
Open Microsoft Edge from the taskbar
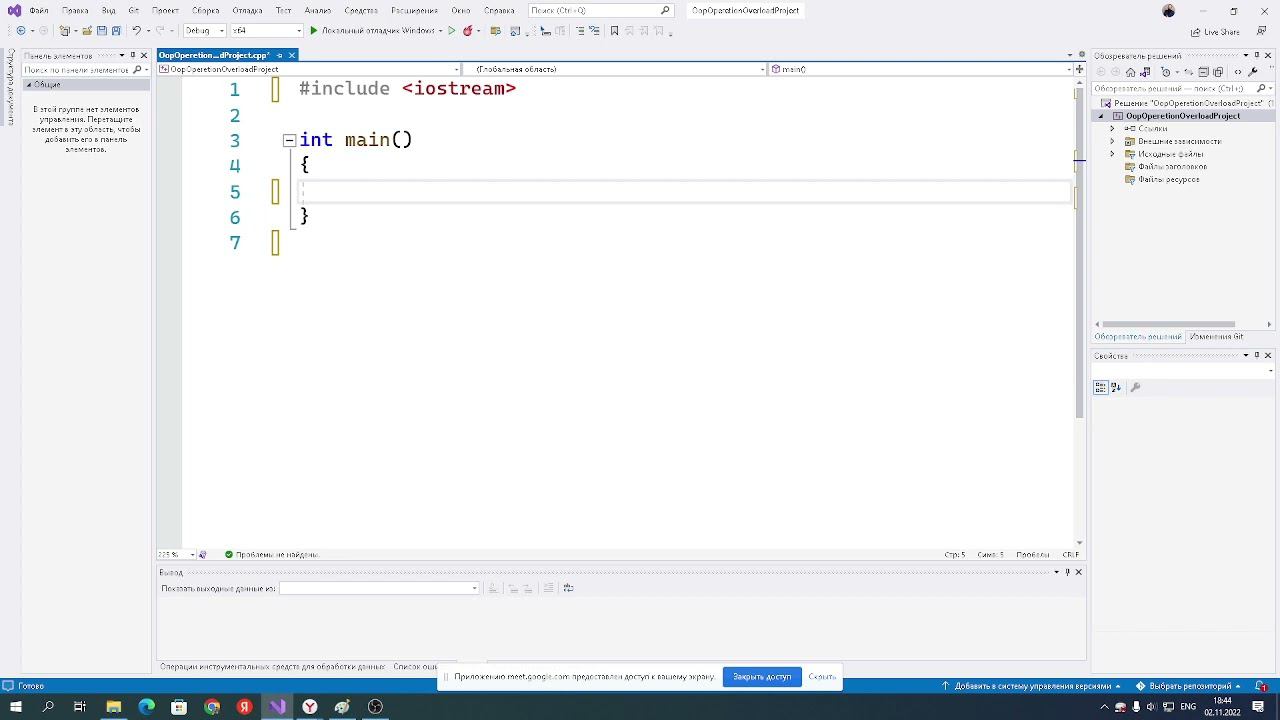(x=147, y=706)
